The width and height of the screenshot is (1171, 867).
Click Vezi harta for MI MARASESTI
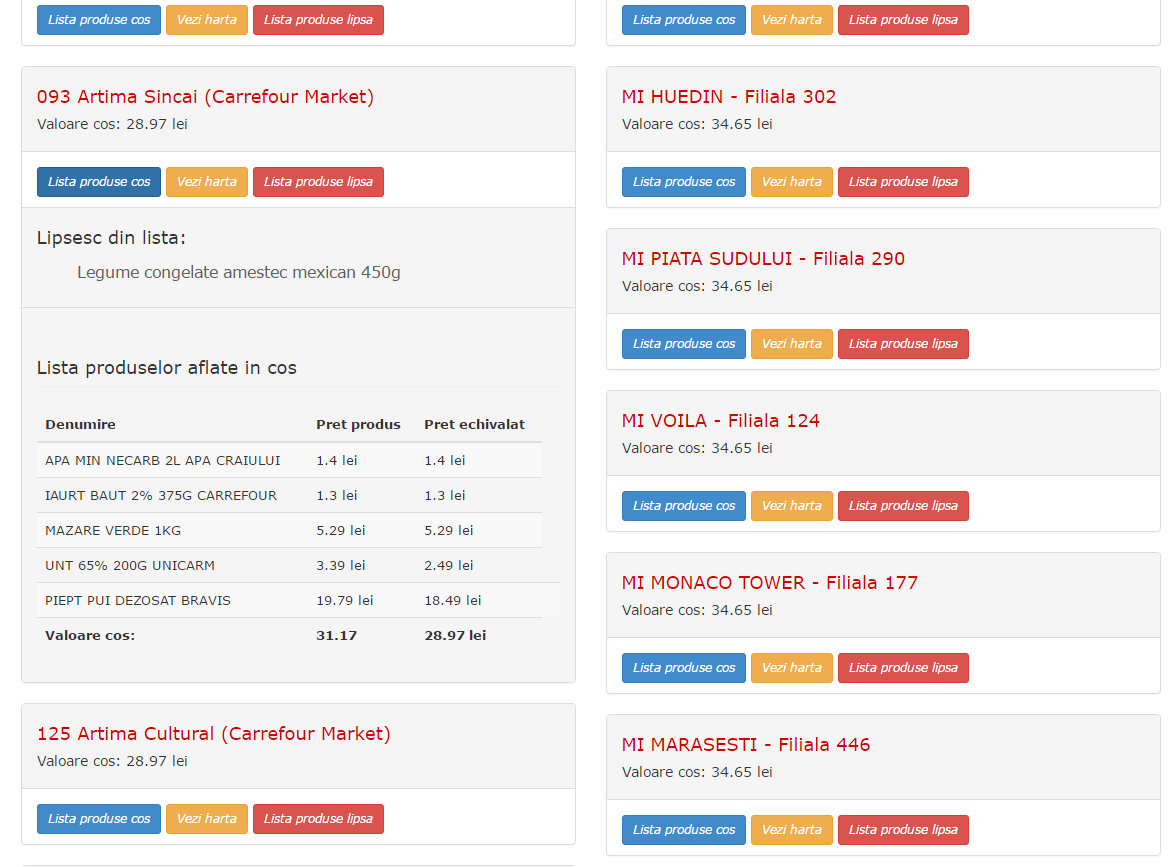point(792,830)
